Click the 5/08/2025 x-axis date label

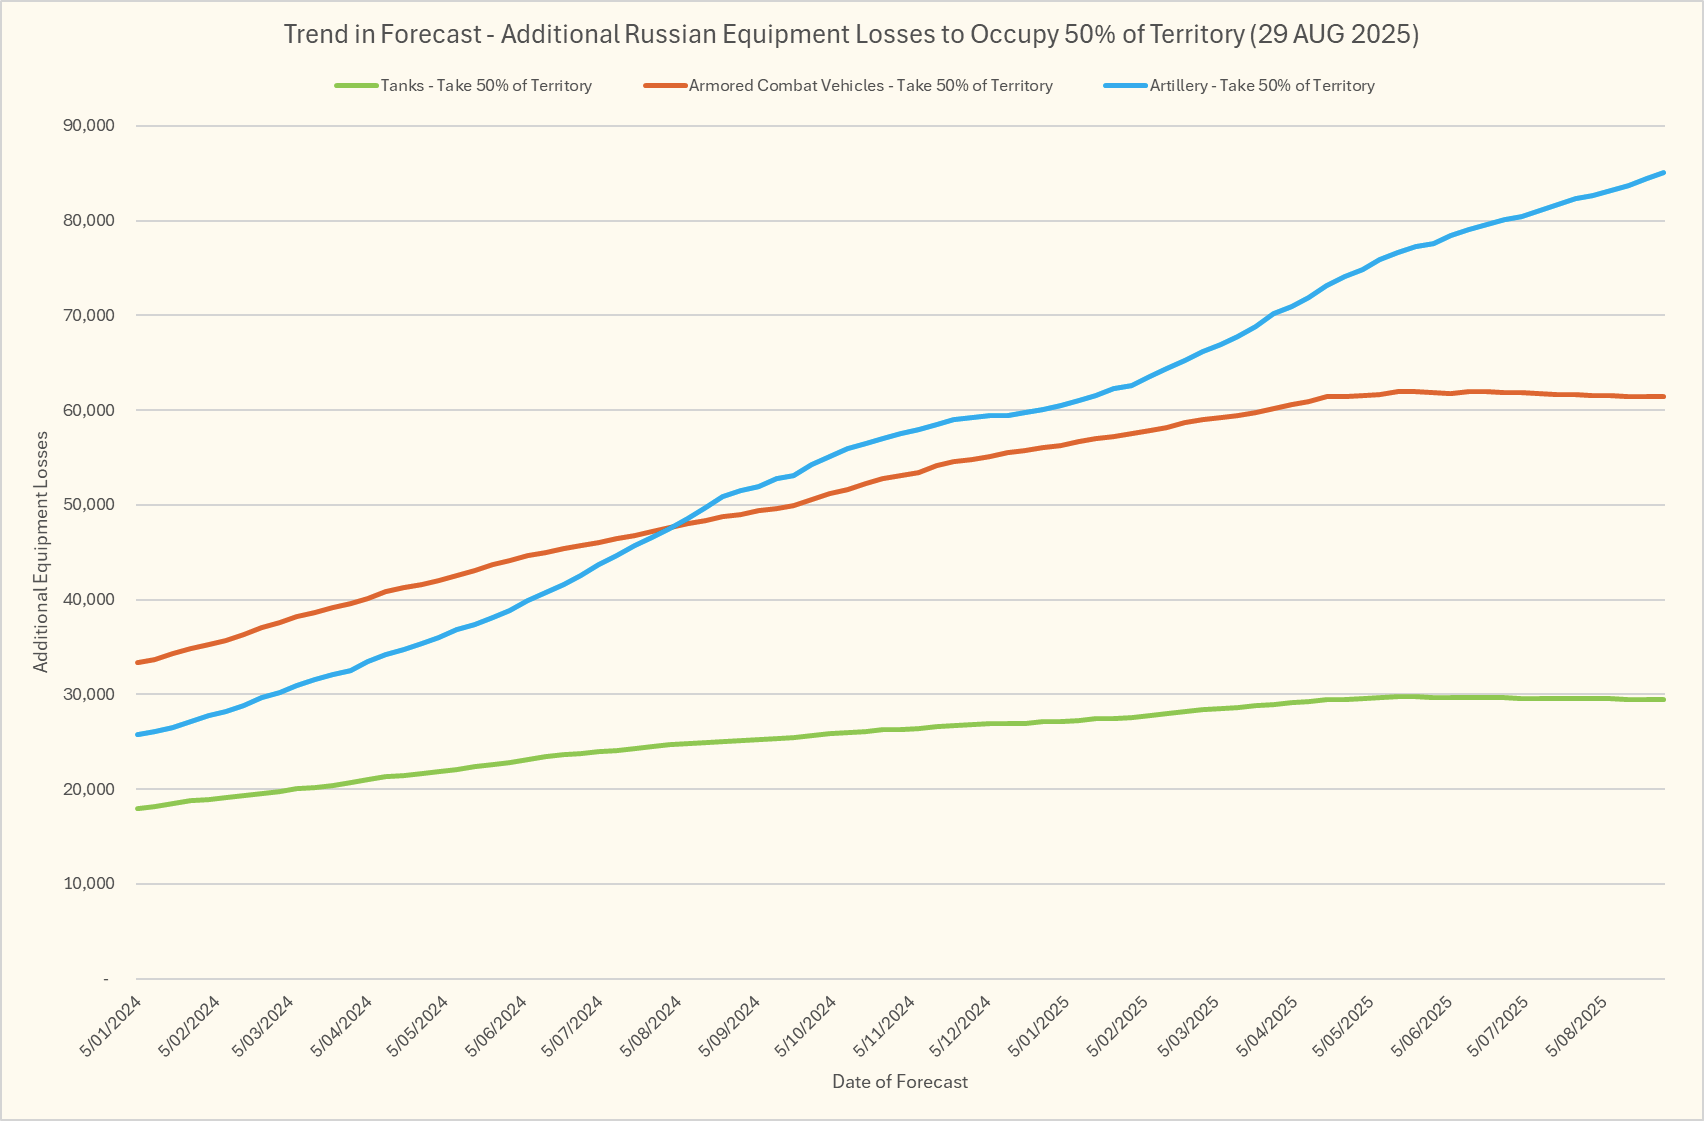(x=1577, y=1027)
